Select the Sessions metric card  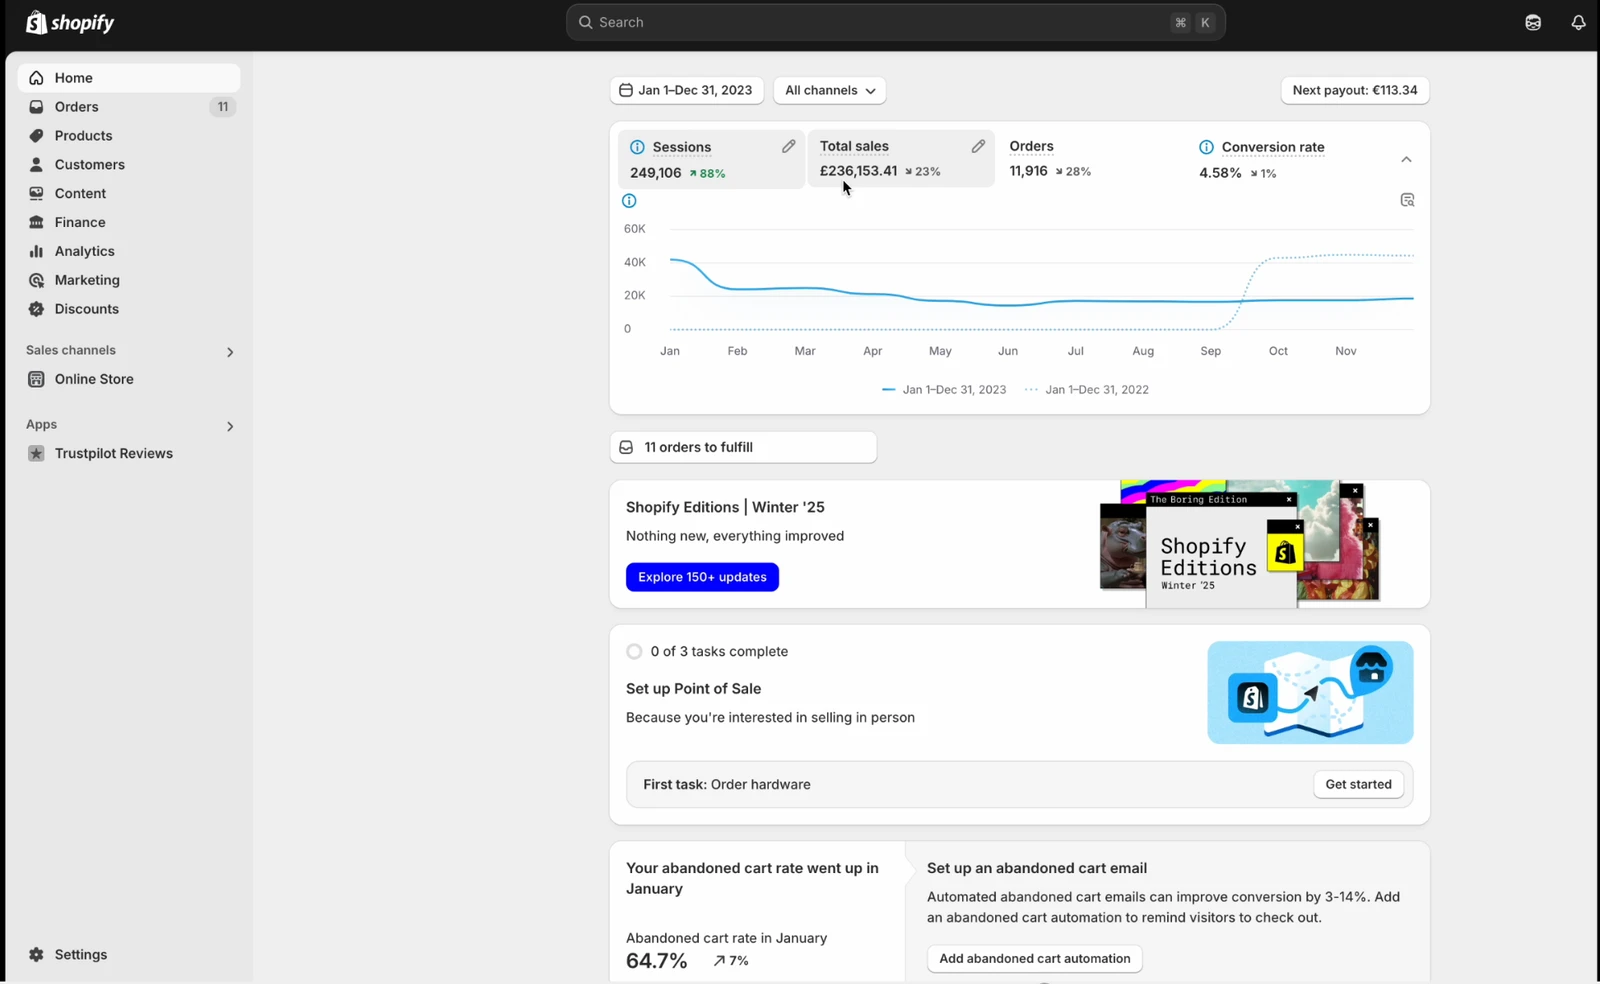click(711, 159)
